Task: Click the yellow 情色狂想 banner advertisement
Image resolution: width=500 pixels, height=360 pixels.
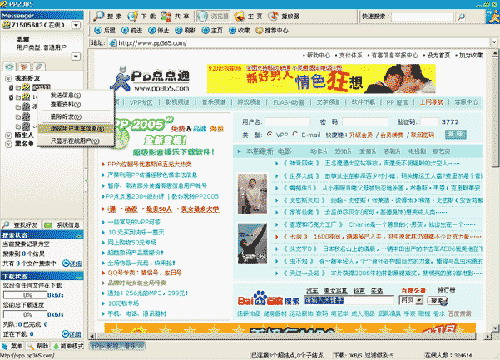Action: pyautogui.click(x=321, y=79)
